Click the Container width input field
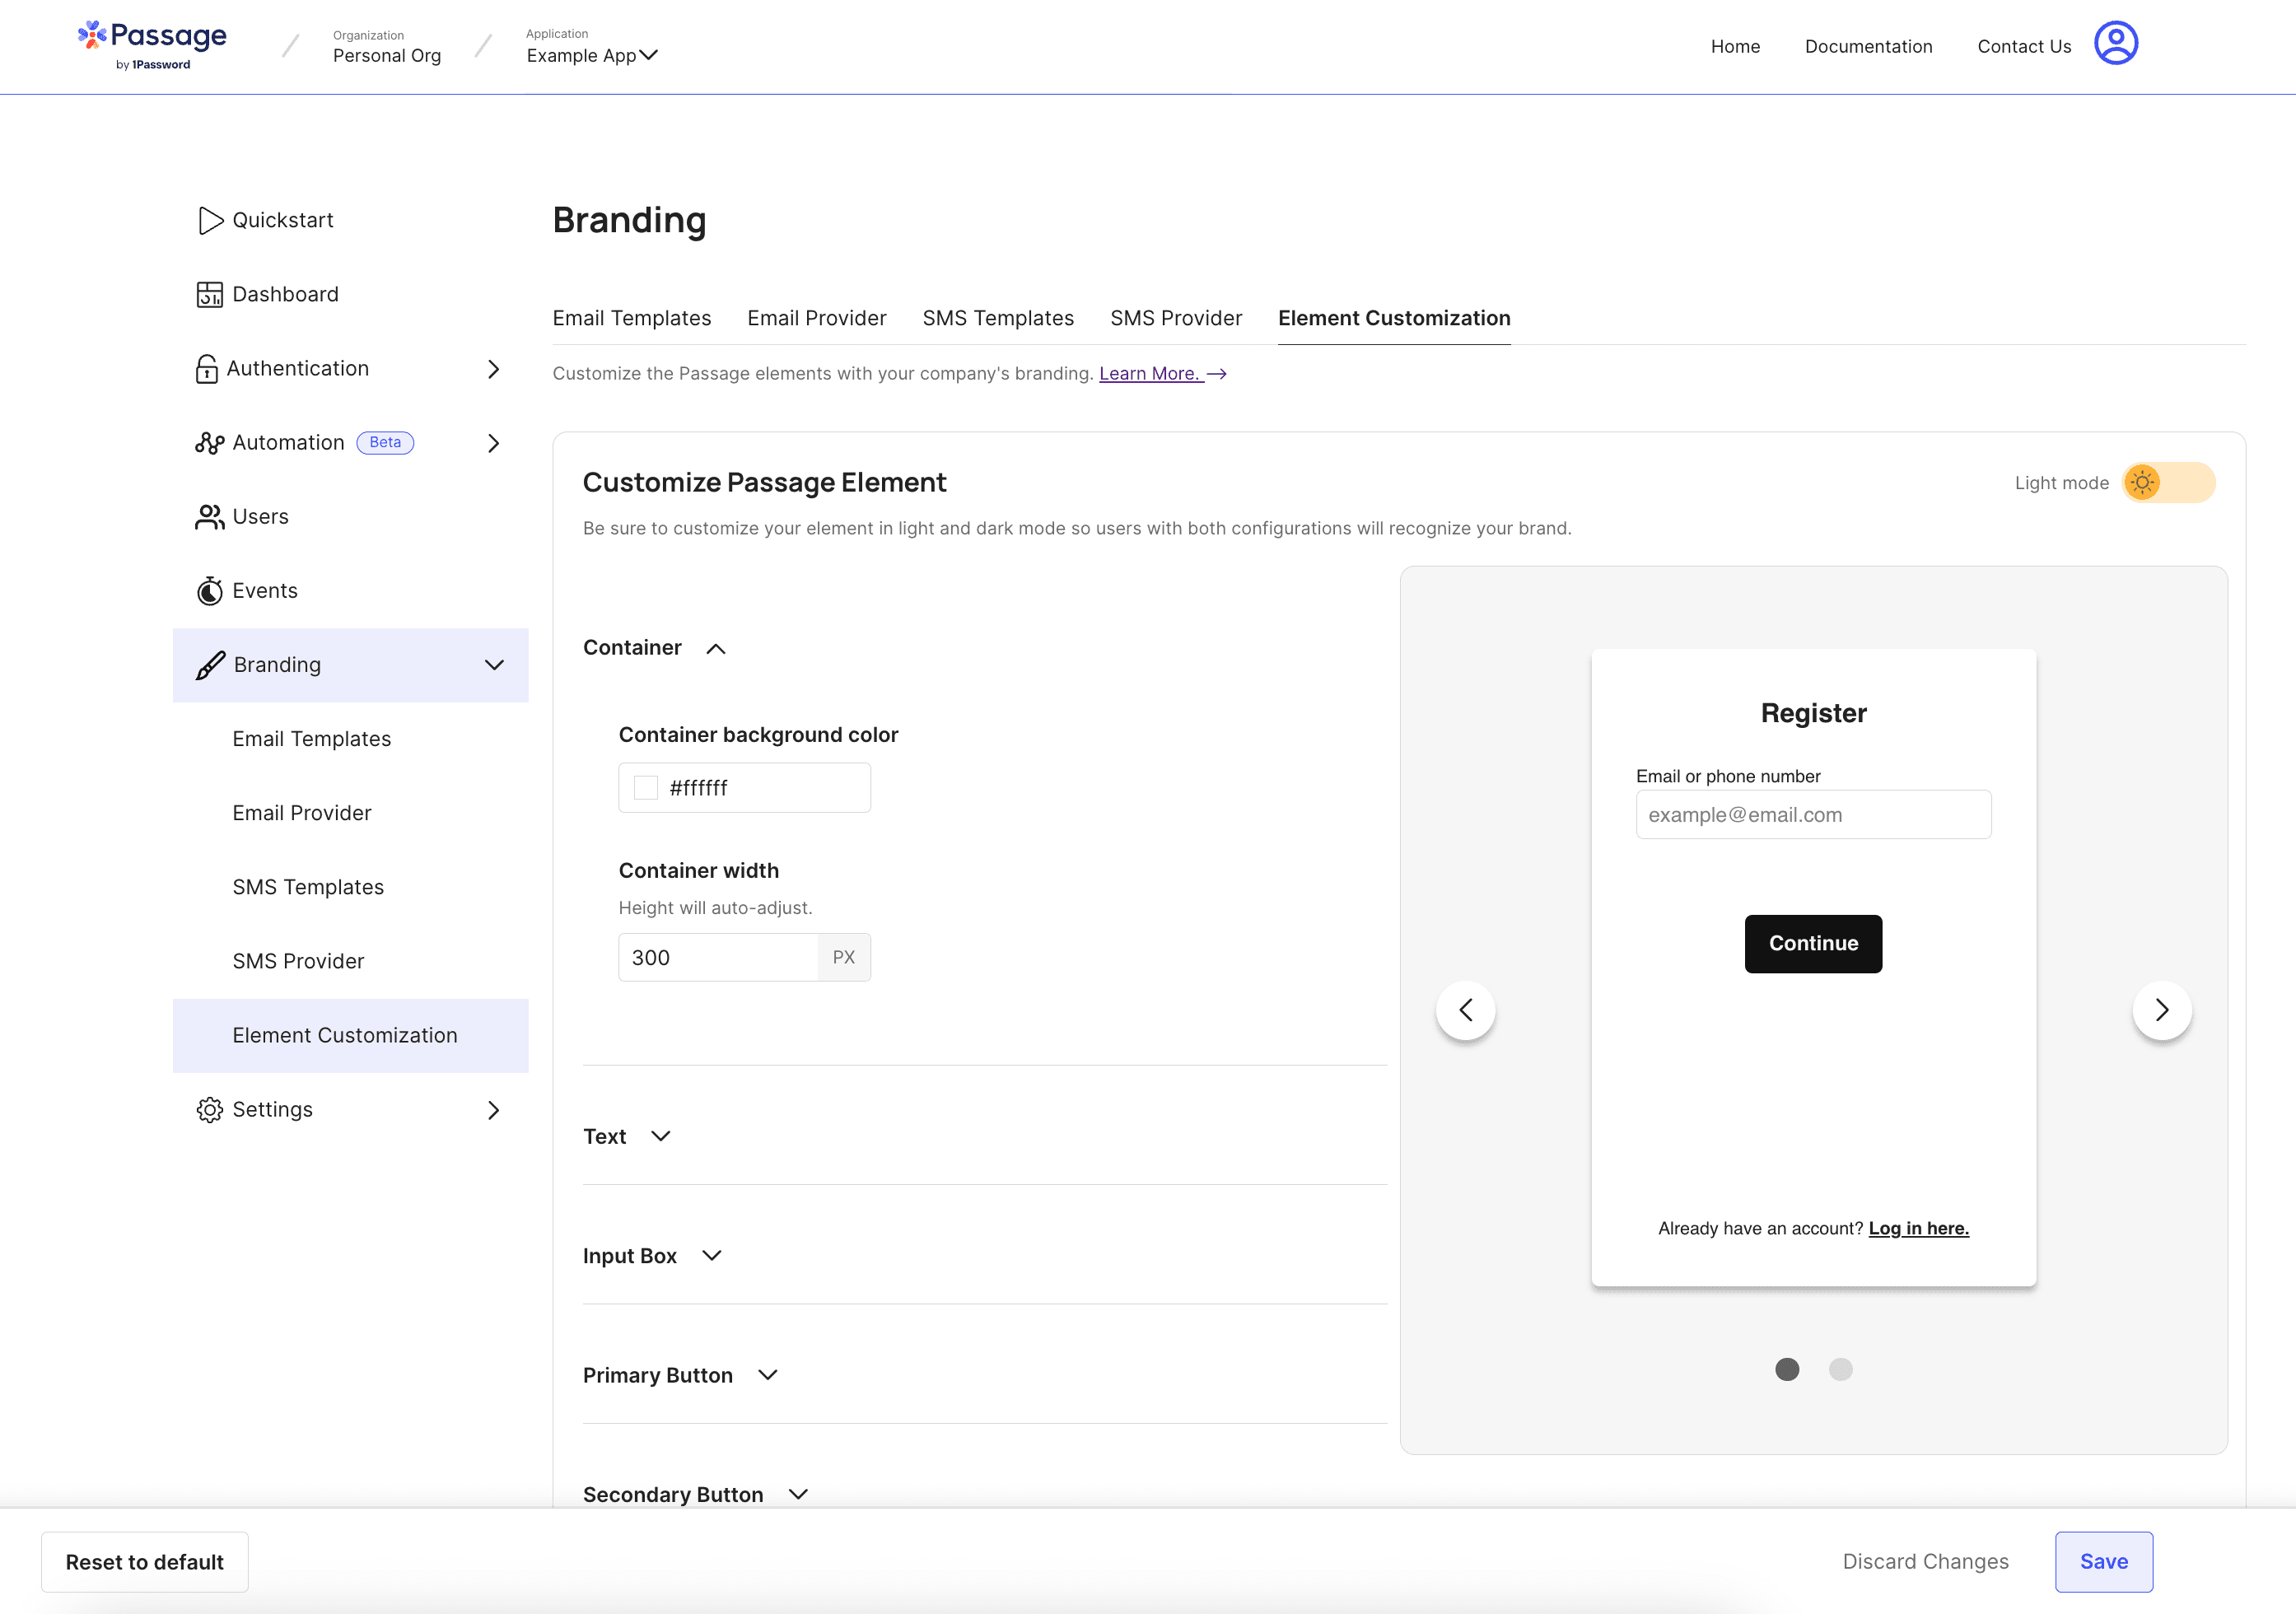2296x1614 pixels. [718, 957]
